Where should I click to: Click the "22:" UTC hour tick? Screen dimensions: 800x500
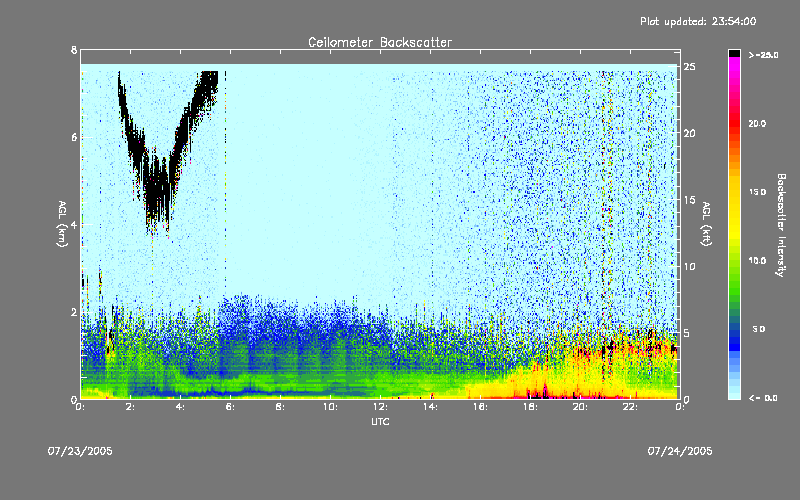(x=630, y=407)
